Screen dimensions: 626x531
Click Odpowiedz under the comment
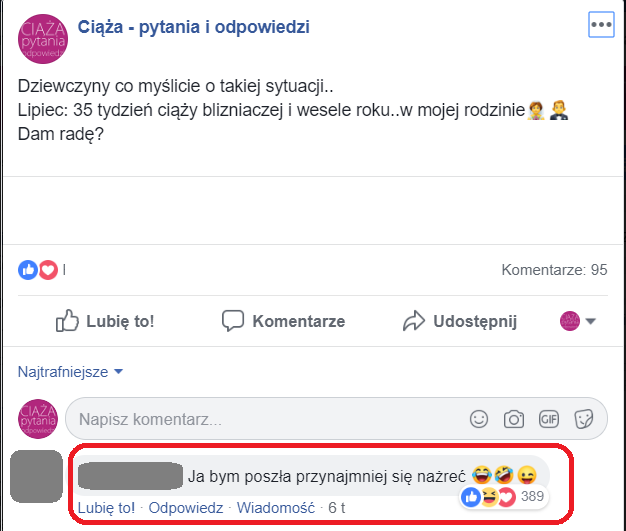(186, 508)
